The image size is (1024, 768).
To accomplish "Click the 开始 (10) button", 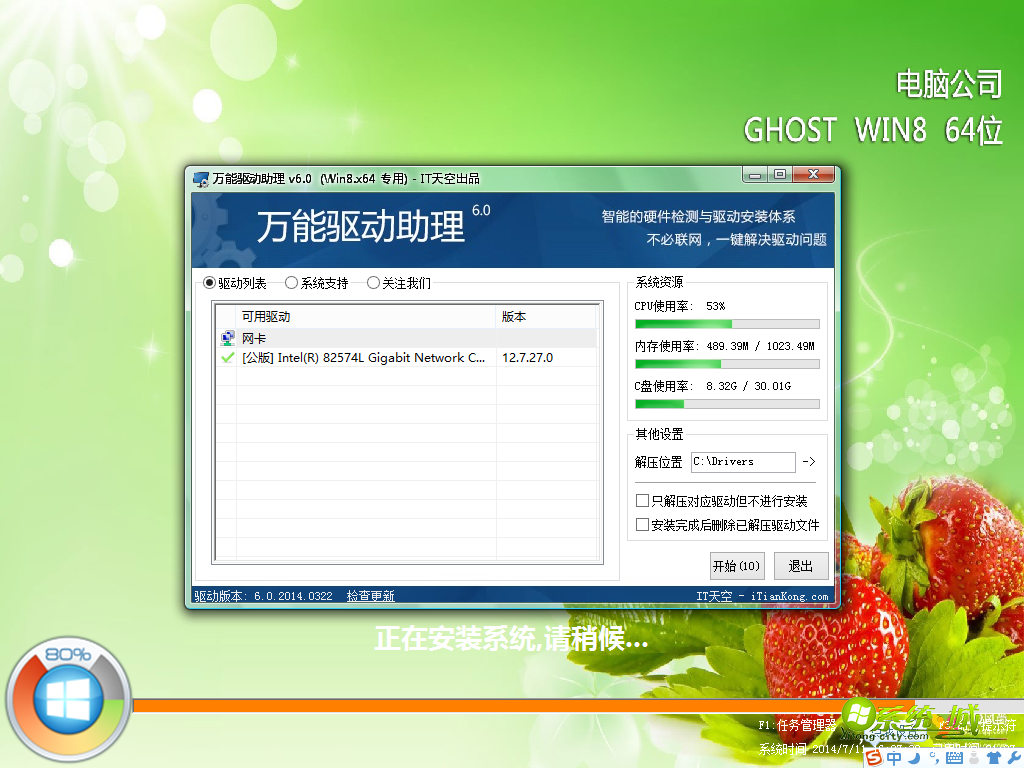I will coord(737,565).
